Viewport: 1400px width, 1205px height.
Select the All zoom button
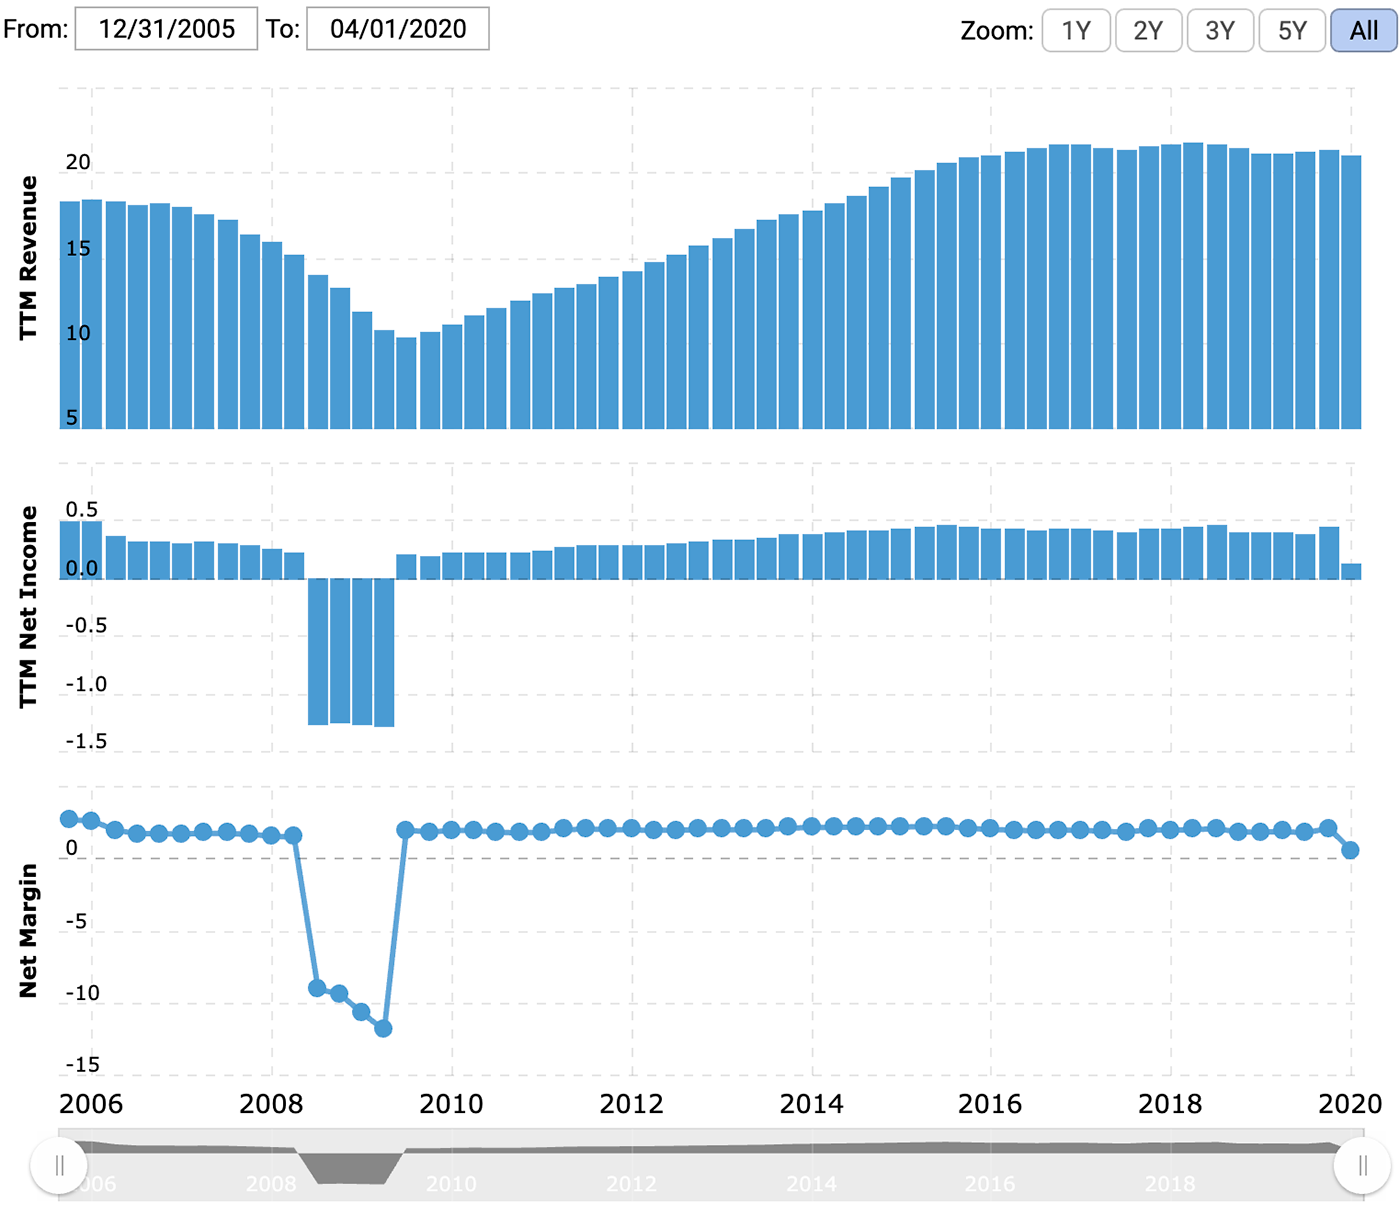coord(1364,30)
